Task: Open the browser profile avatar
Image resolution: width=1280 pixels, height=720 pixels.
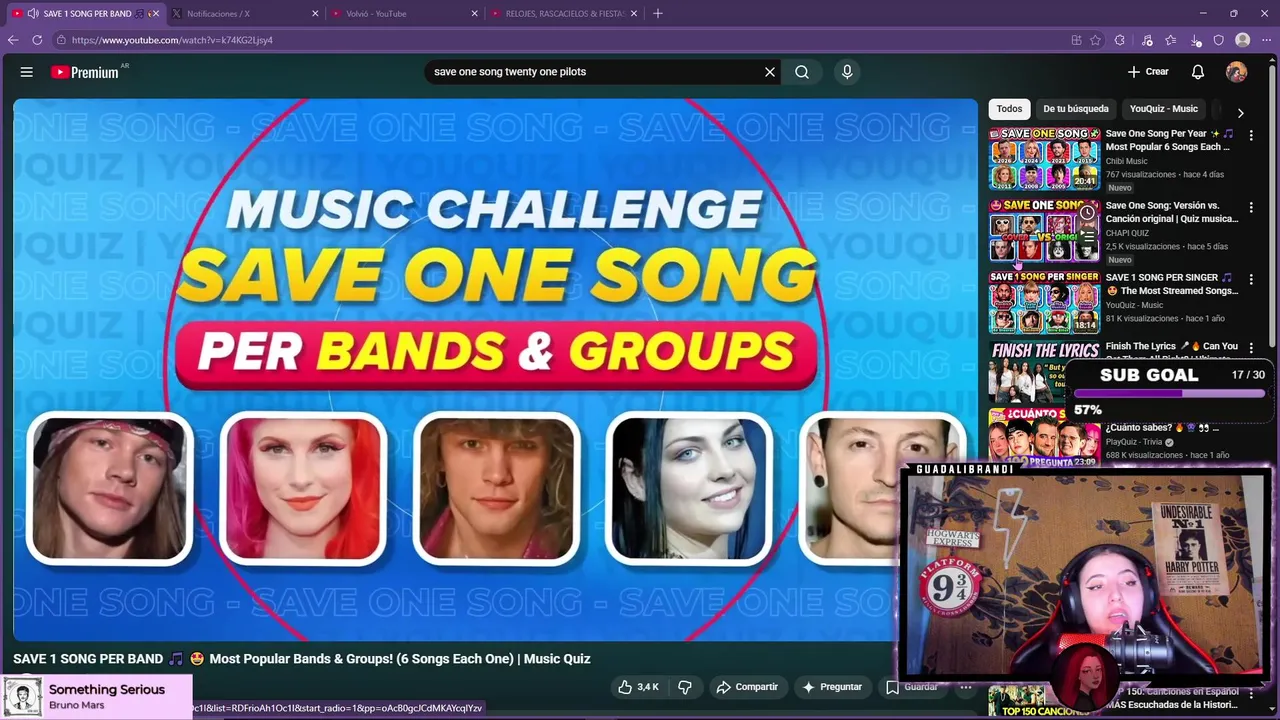Action: (1243, 40)
